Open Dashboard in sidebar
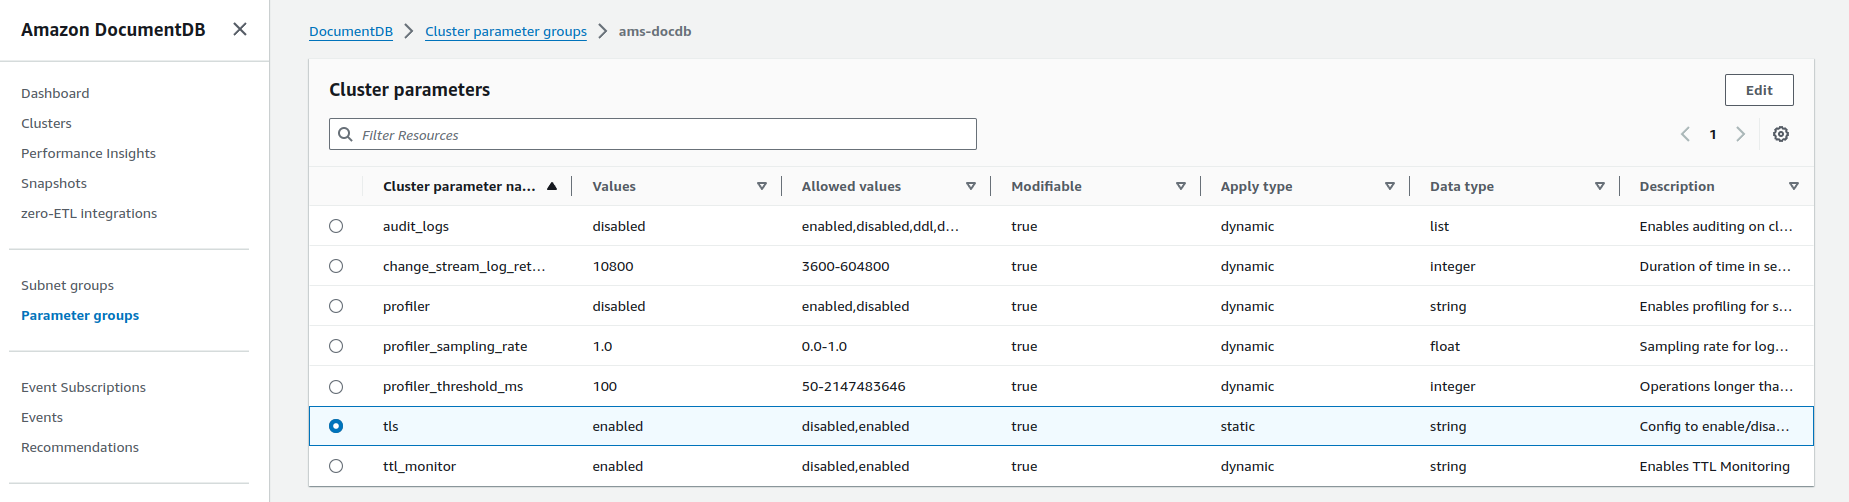The image size is (1849, 502). pos(55,93)
